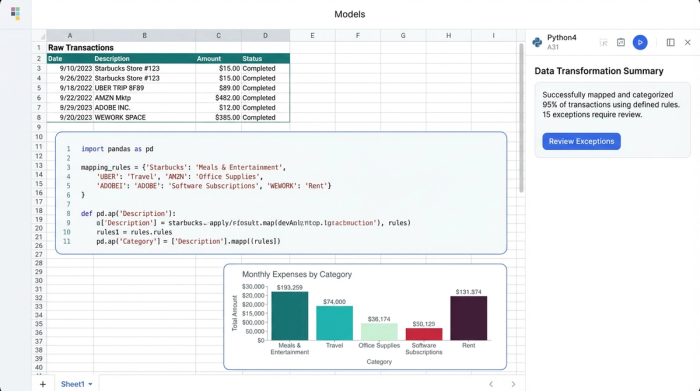The width and height of the screenshot is (700, 391).
Task: Click the '$89.00' amount cell
Action: [218, 88]
